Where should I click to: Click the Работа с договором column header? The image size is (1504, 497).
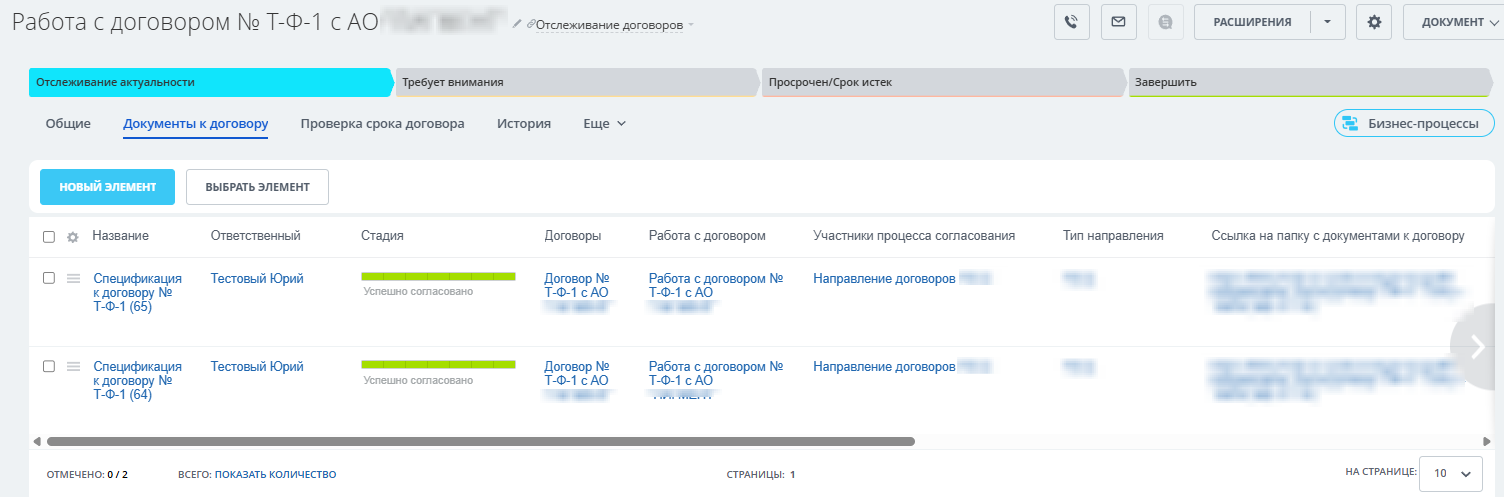pos(707,236)
